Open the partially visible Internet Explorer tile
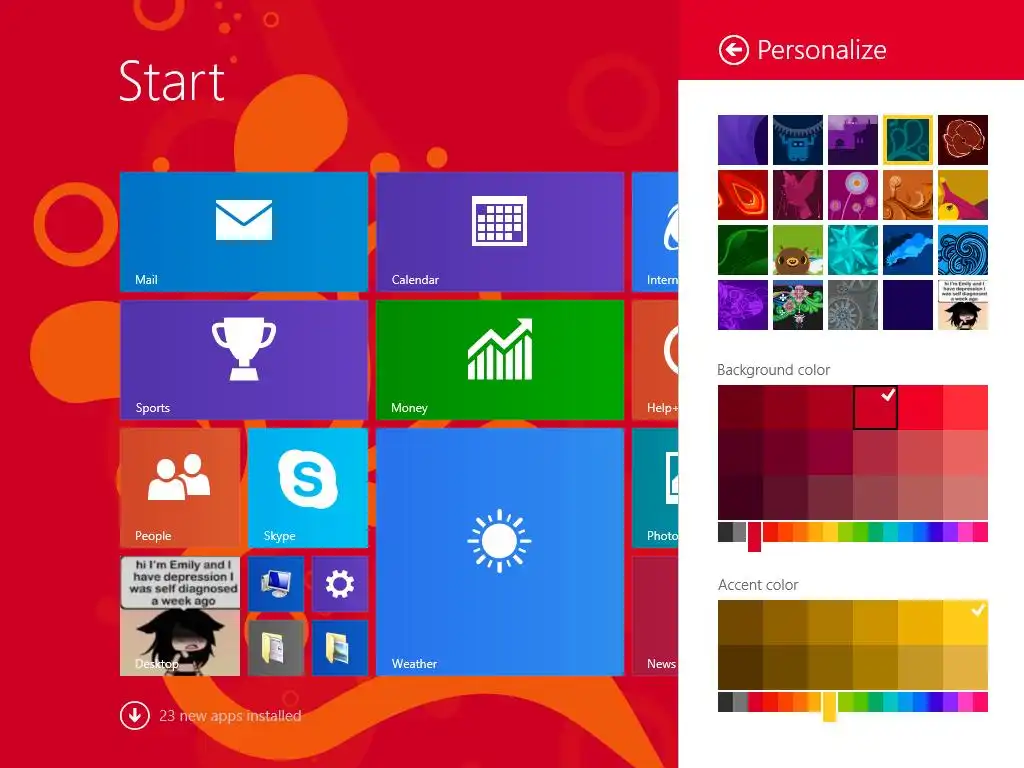This screenshot has width=1024, height=768. point(655,231)
